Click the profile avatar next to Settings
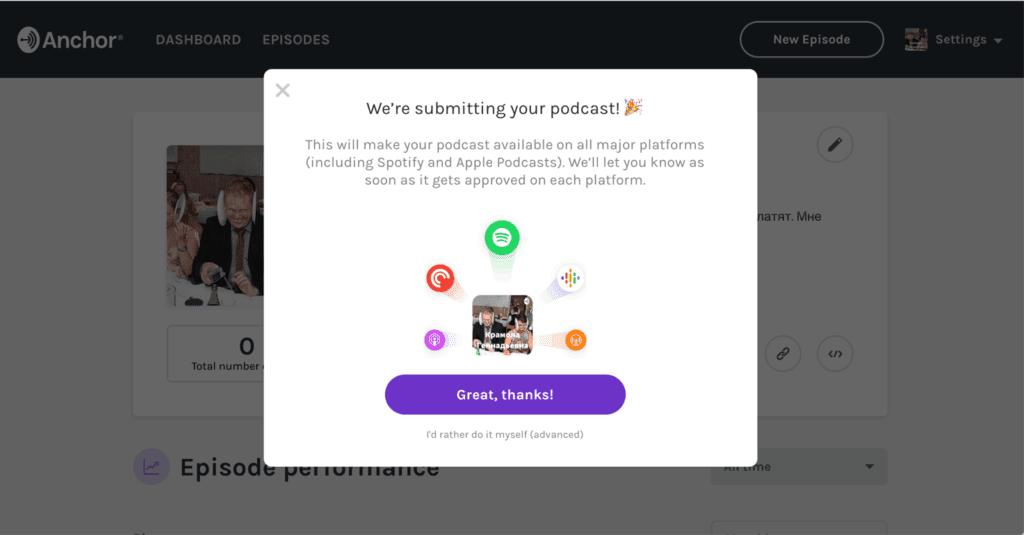 tap(916, 40)
